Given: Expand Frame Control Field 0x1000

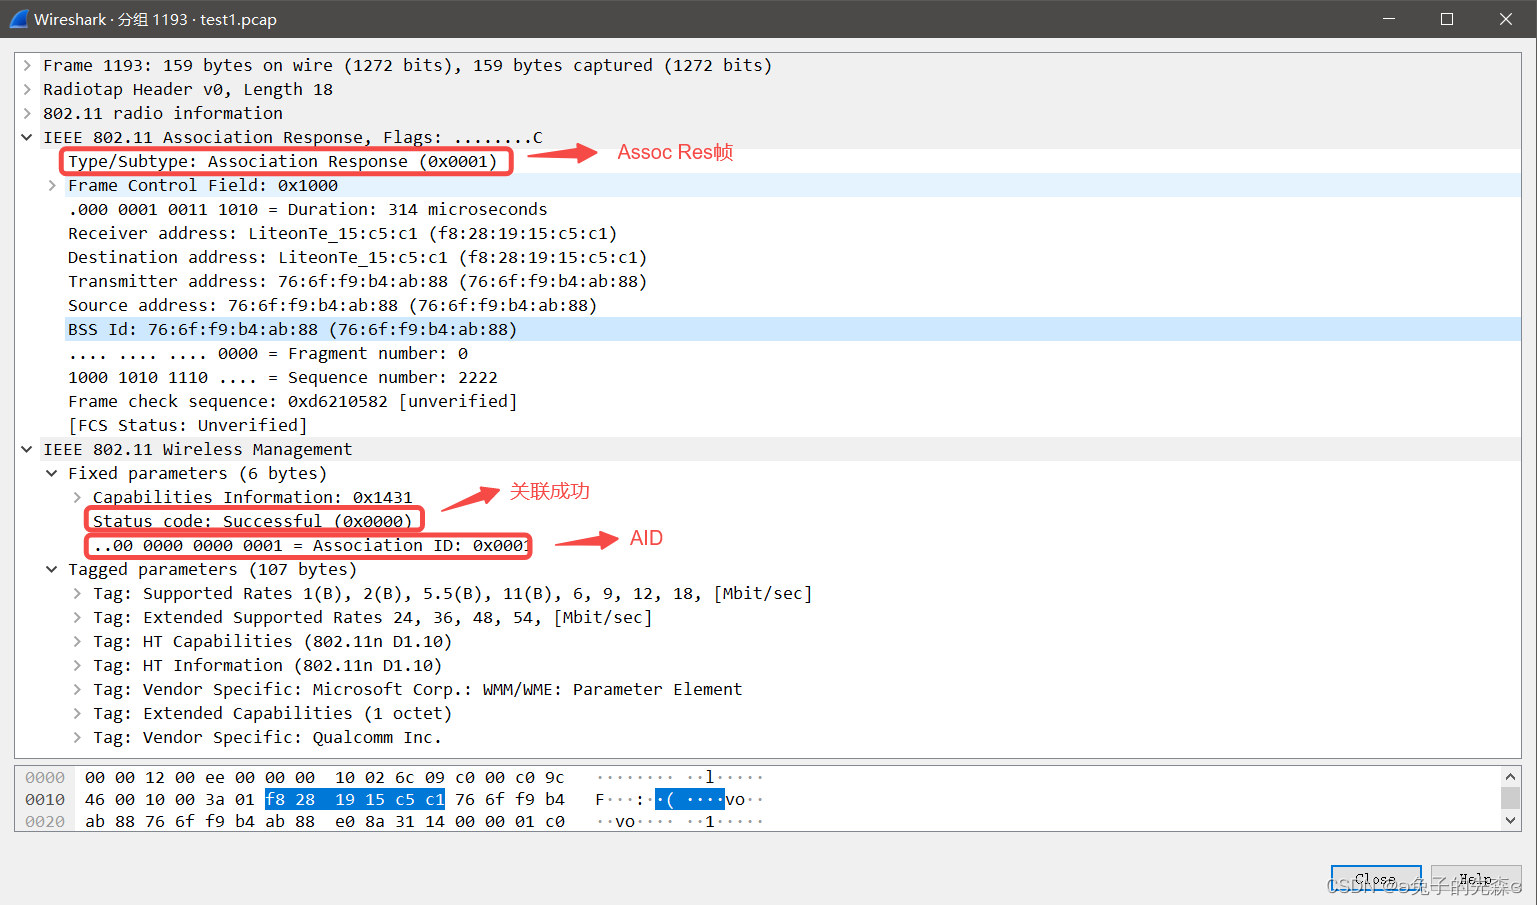Looking at the screenshot, I should 52,185.
